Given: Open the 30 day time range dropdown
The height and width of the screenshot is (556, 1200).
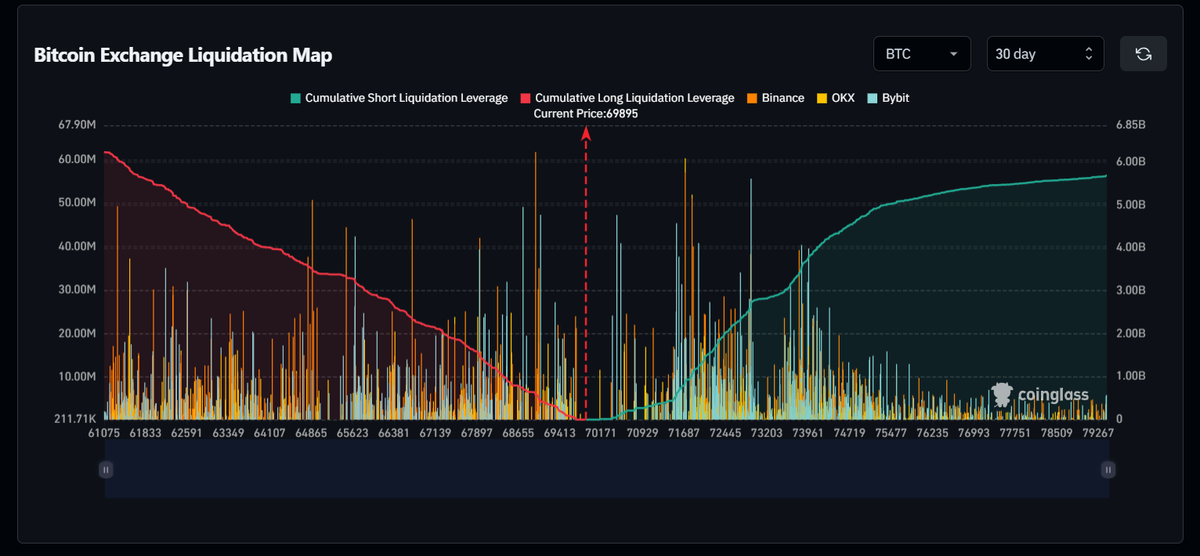Looking at the screenshot, I should tap(1045, 54).
